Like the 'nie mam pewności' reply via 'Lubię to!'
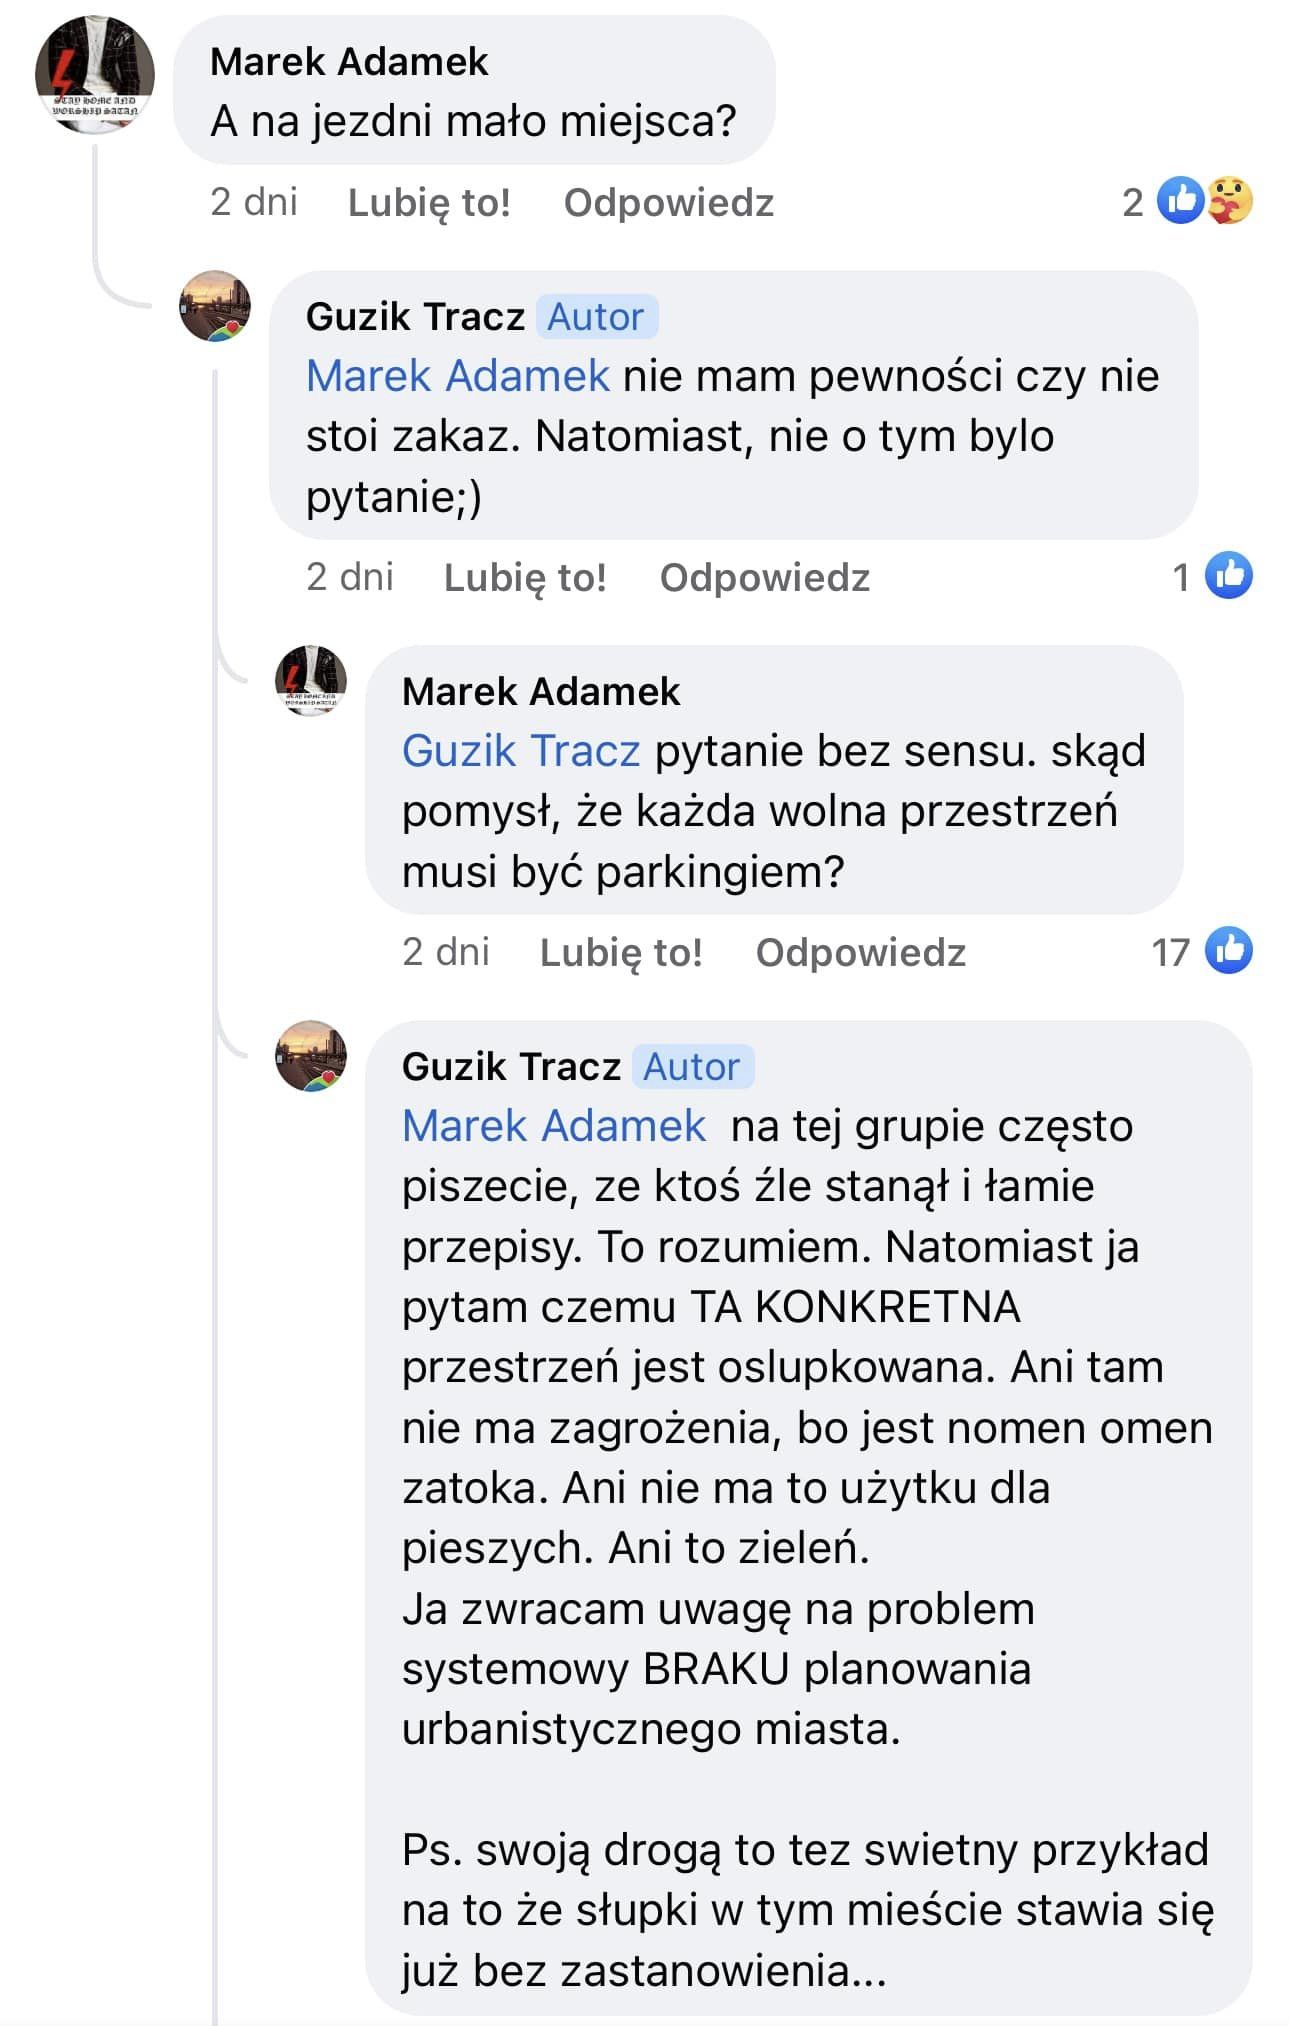Screen dimensions: 1289x2026 (525, 577)
